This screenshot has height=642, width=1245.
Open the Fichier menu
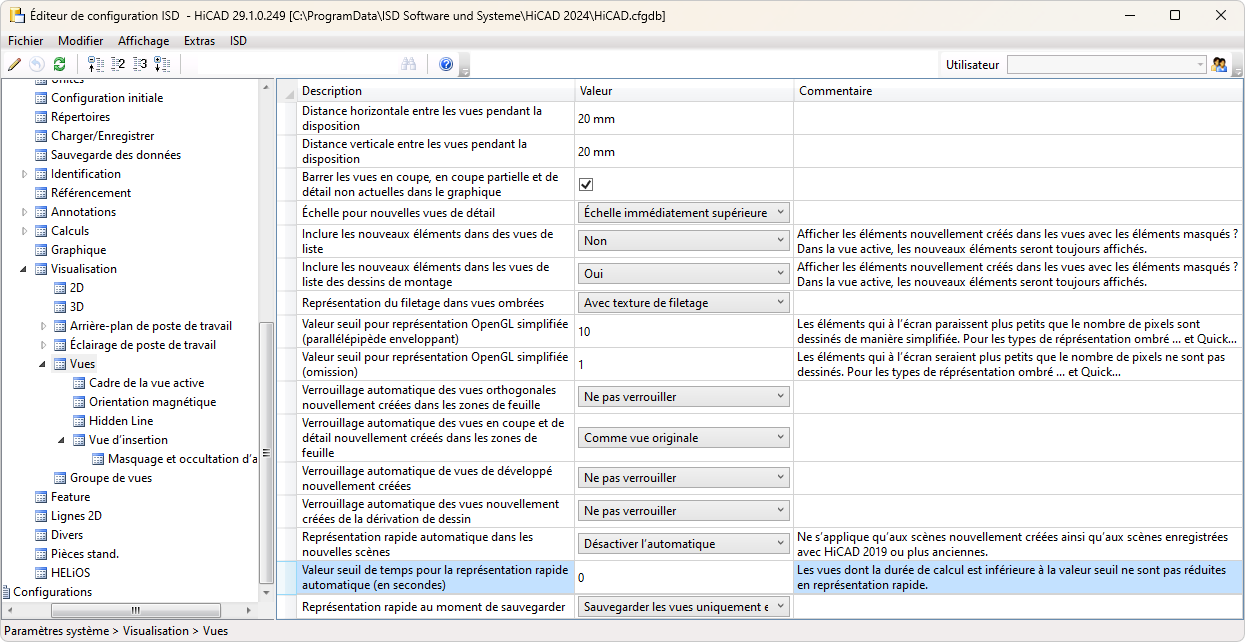tap(25, 41)
